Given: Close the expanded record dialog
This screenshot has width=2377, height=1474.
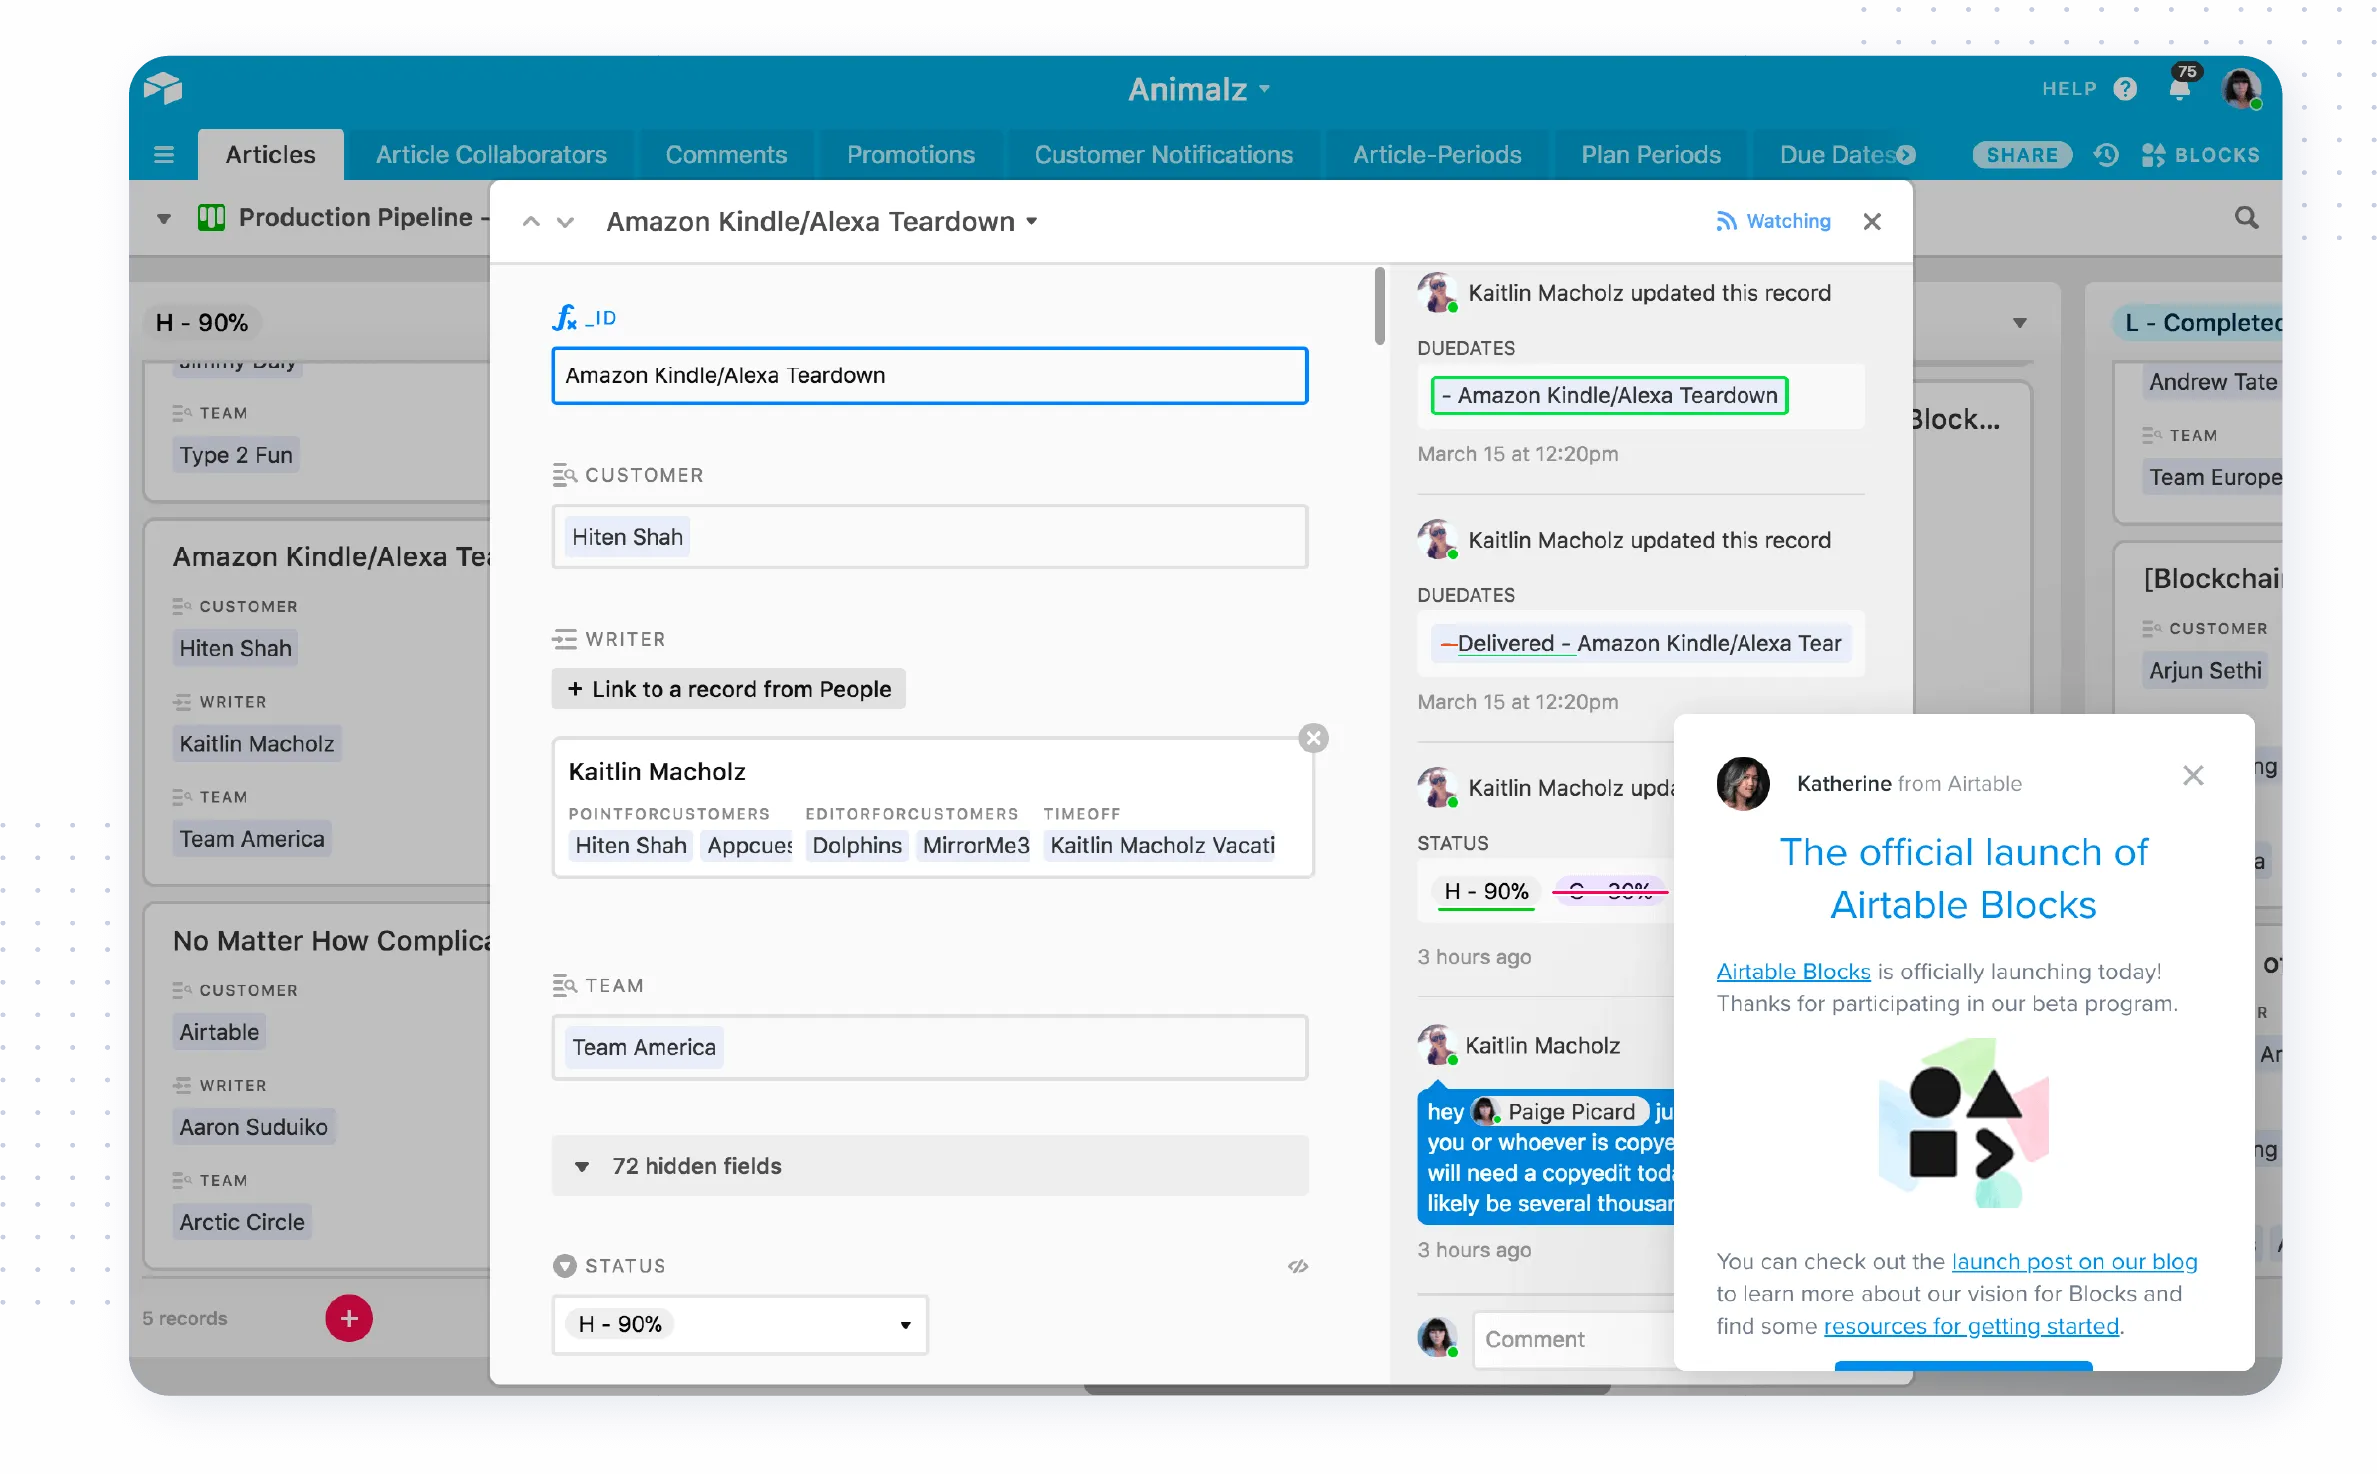Looking at the screenshot, I should click(1872, 221).
